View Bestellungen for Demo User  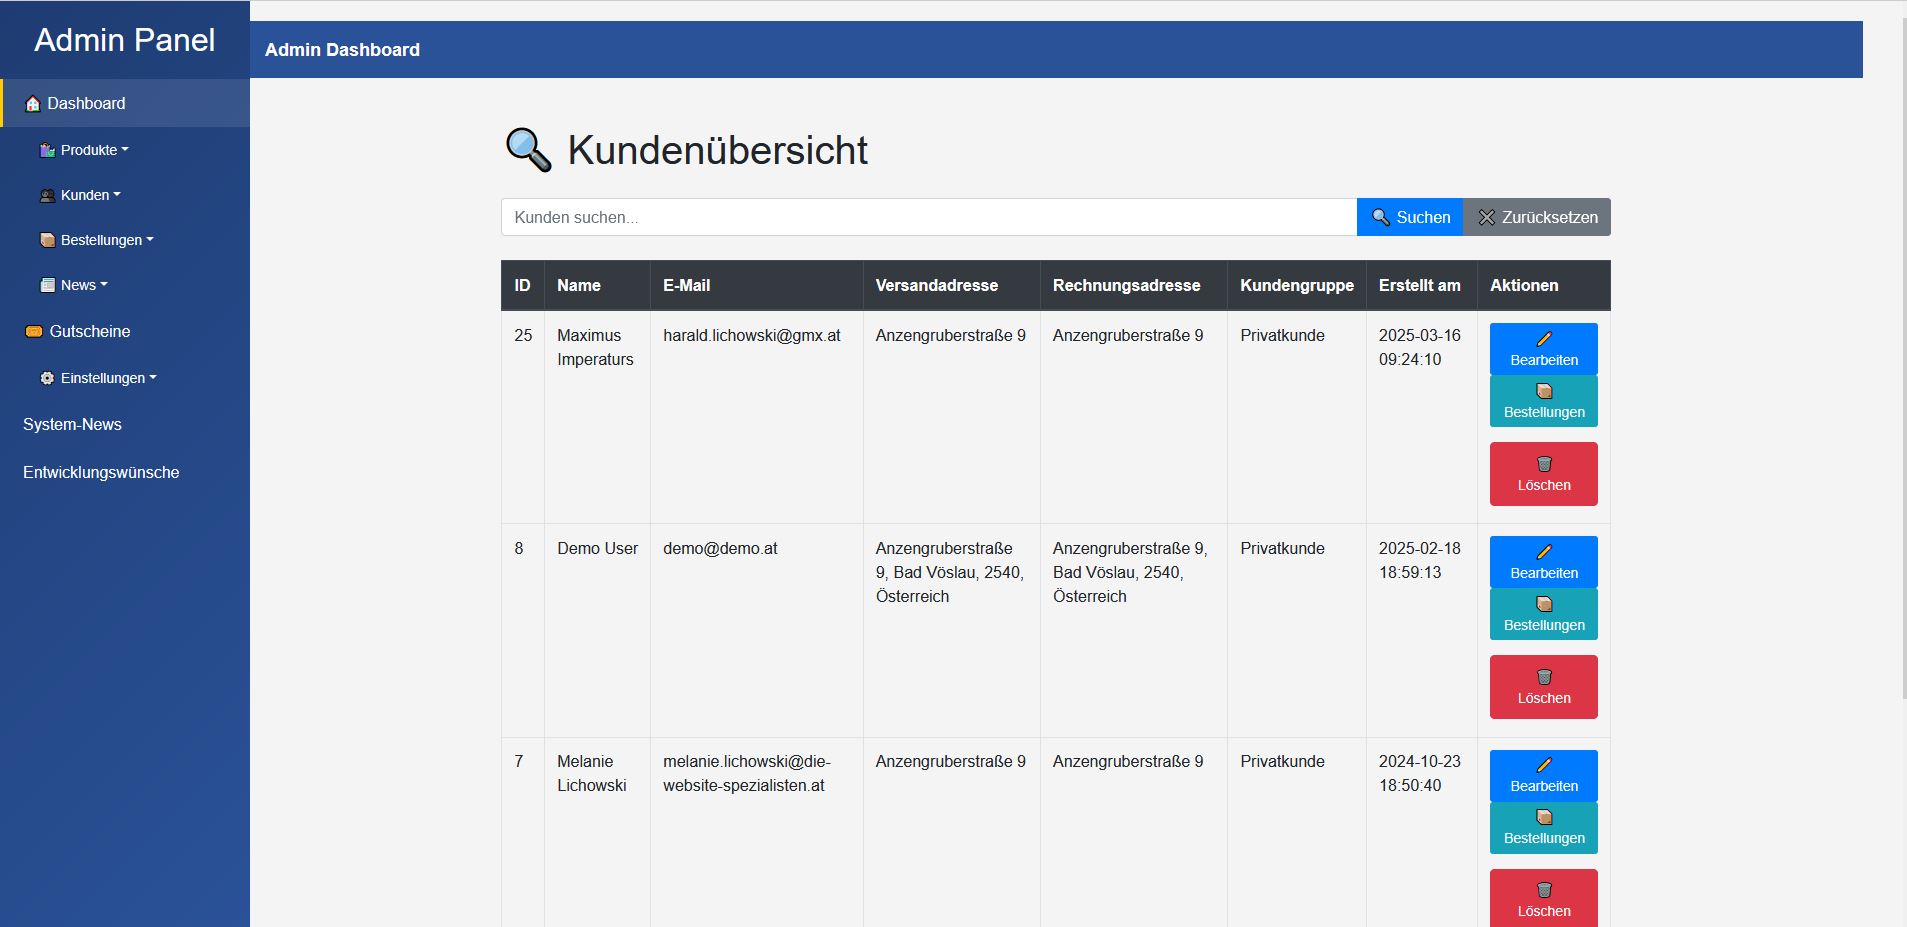tap(1543, 614)
